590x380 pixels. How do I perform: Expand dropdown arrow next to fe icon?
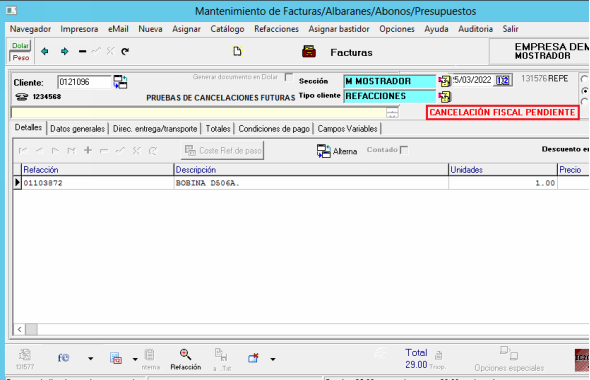91,359
